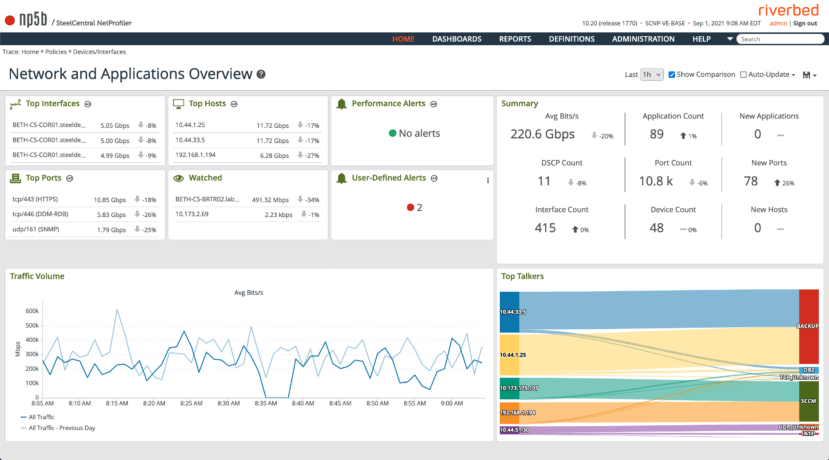829x460 pixels.
Task: Click the Application Count value 89
Action: (657, 134)
